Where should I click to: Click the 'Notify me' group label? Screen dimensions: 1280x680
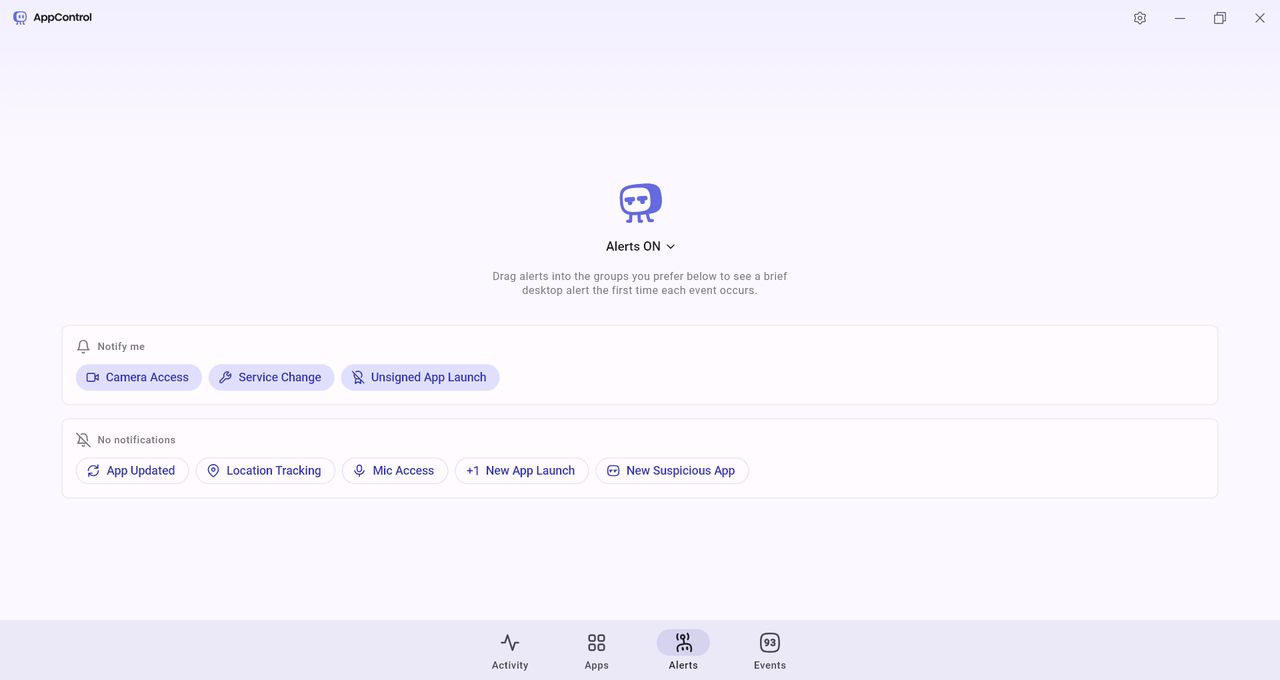tap(121, 346)
